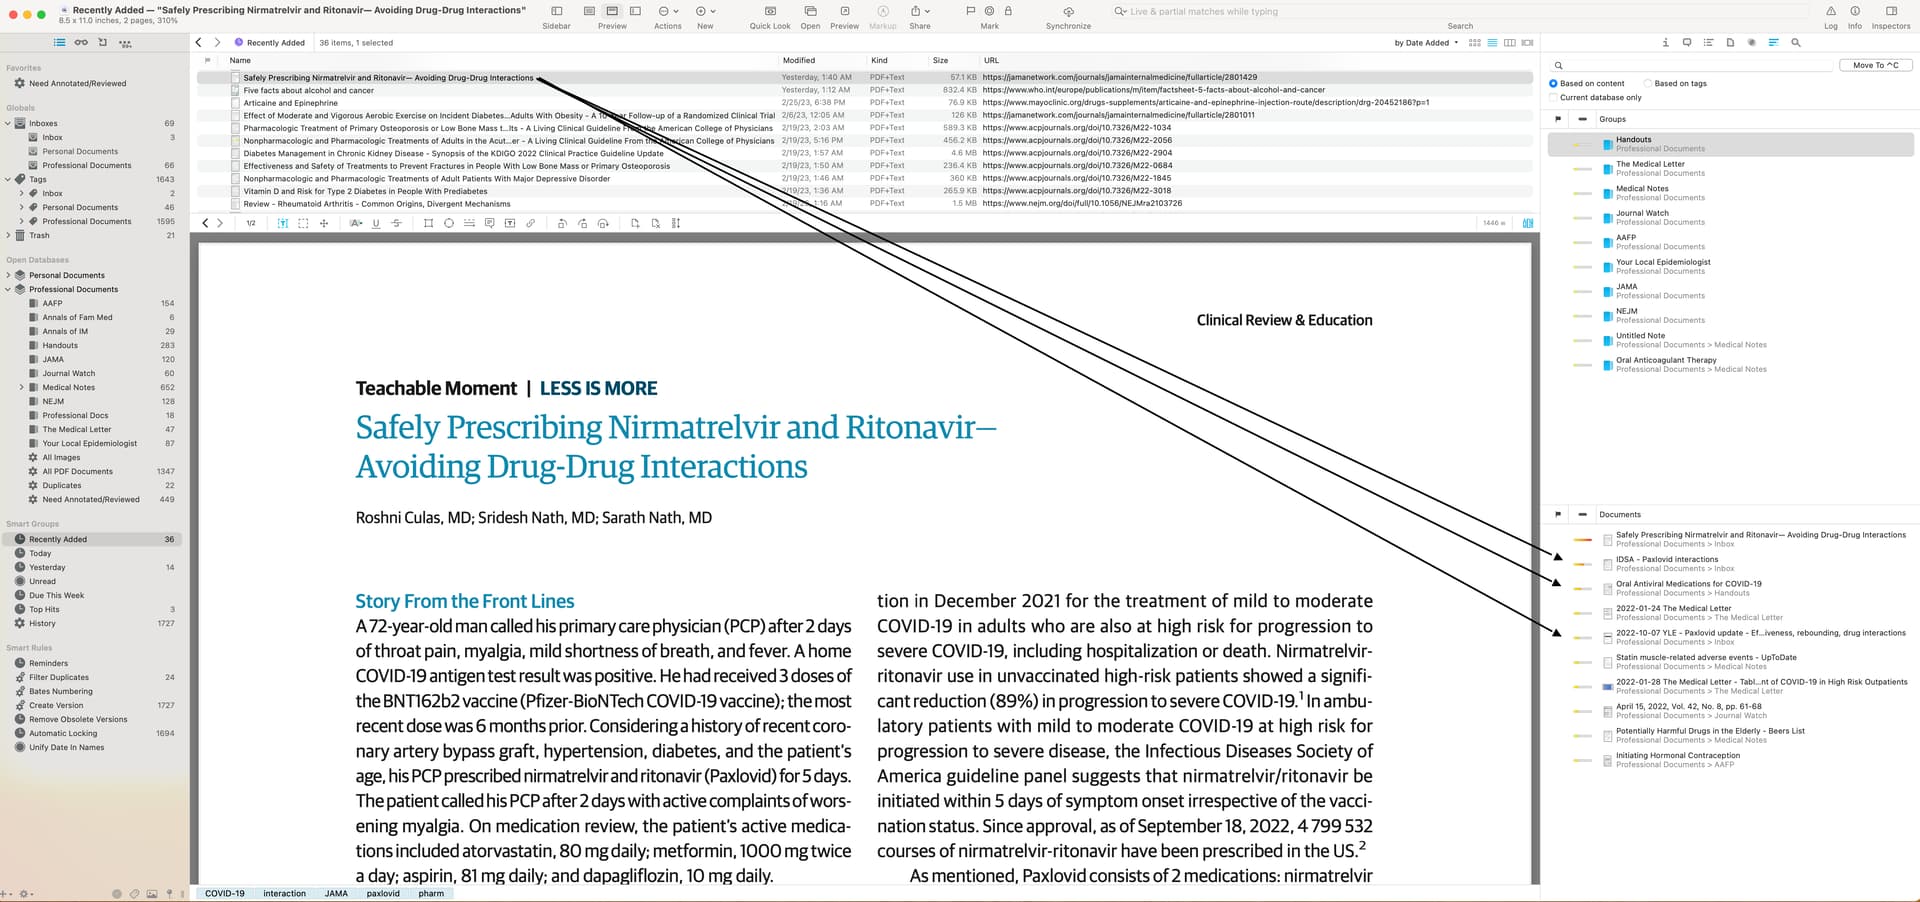Open the by Date Added sort dropdown
Screen dimensions: 1920x902
pyautogui.click(x=1425, y=43)
